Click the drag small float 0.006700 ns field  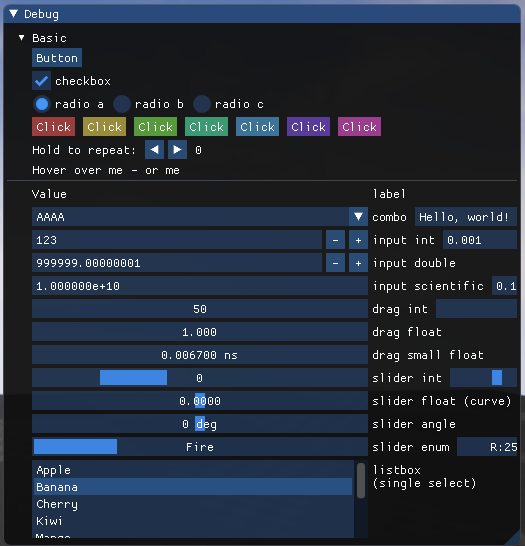coord(200,355)
